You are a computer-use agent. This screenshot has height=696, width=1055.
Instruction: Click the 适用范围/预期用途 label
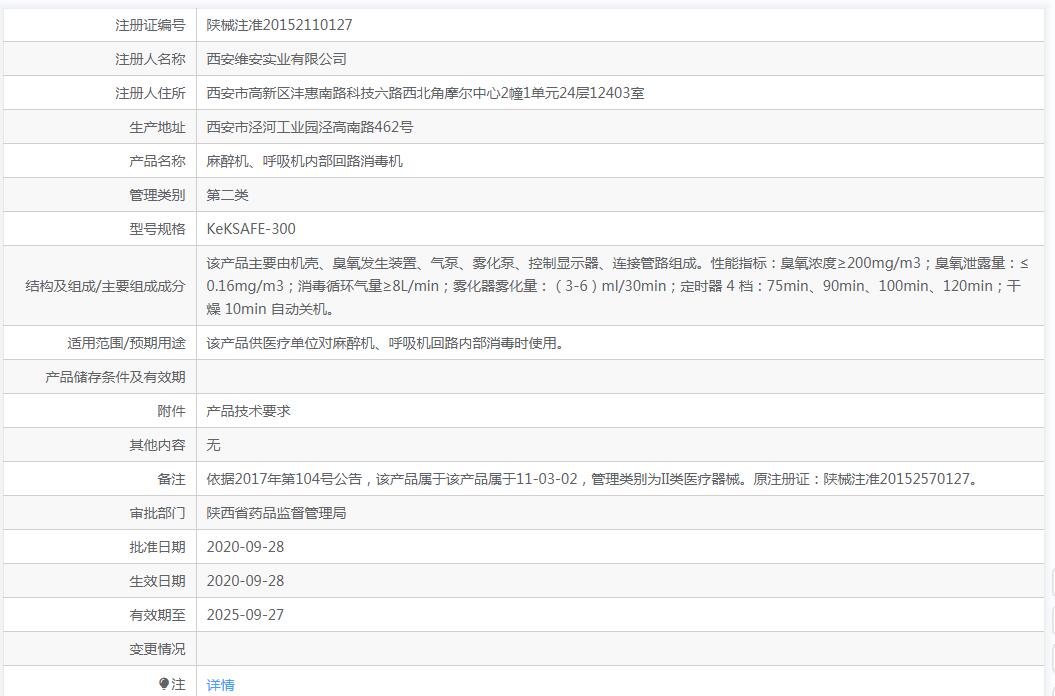[x=126, y=343]
